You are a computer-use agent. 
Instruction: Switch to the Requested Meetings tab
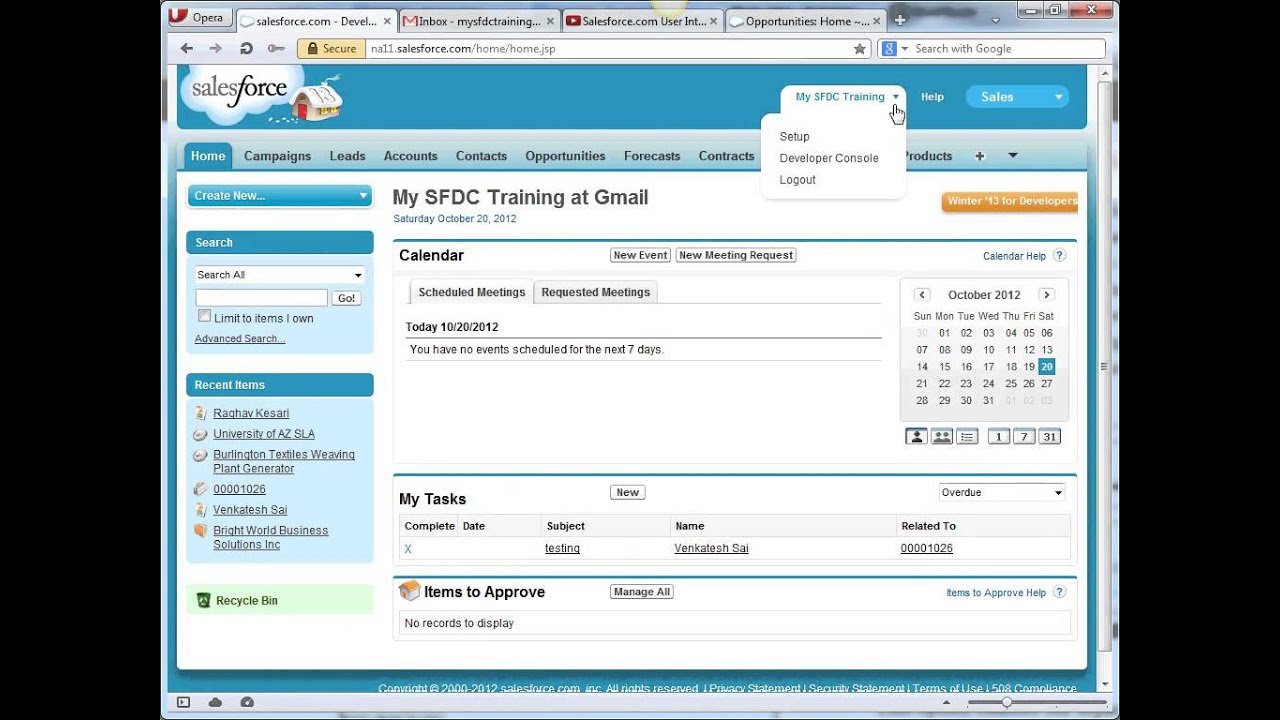point(595,292)
